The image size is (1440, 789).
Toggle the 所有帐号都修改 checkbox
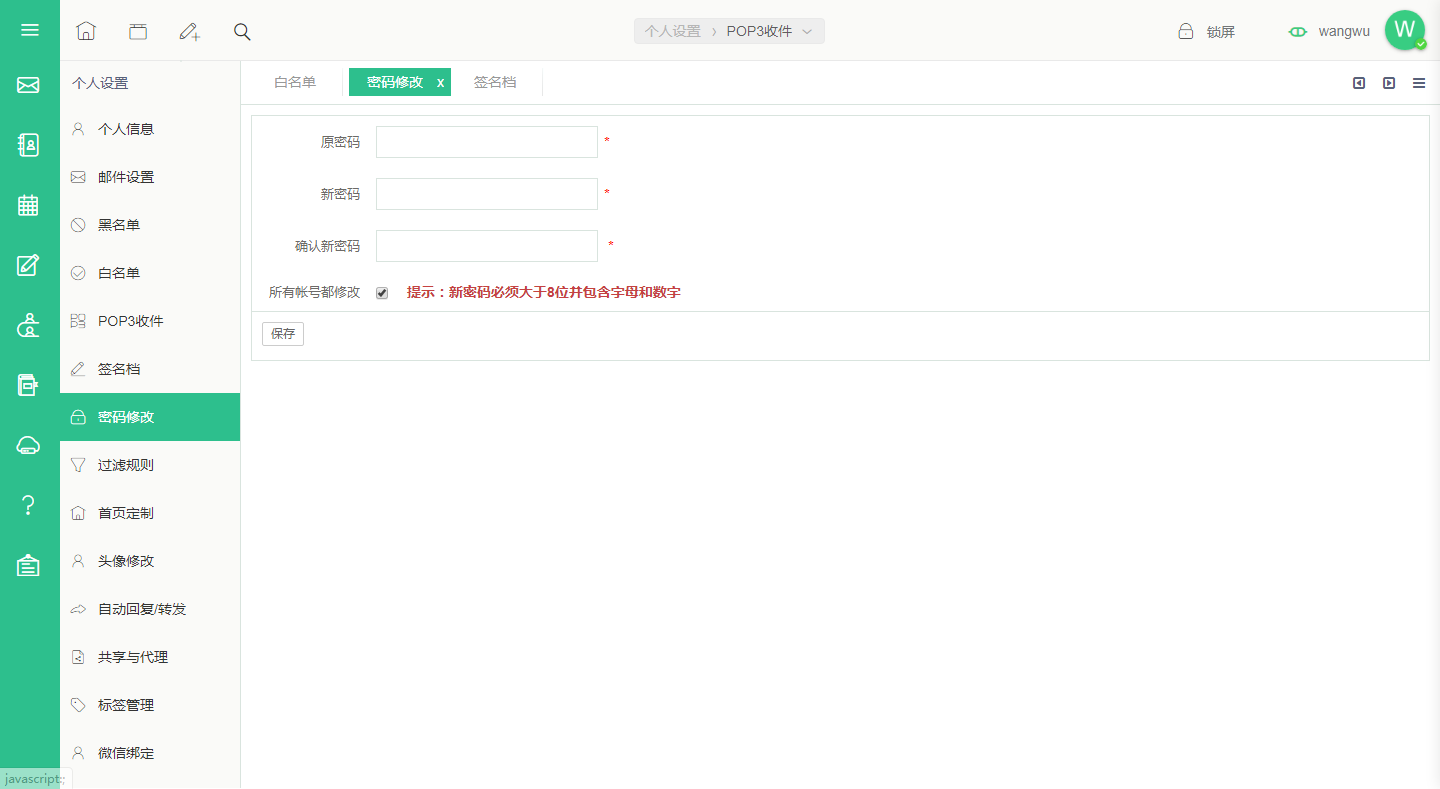click(382, 293)
